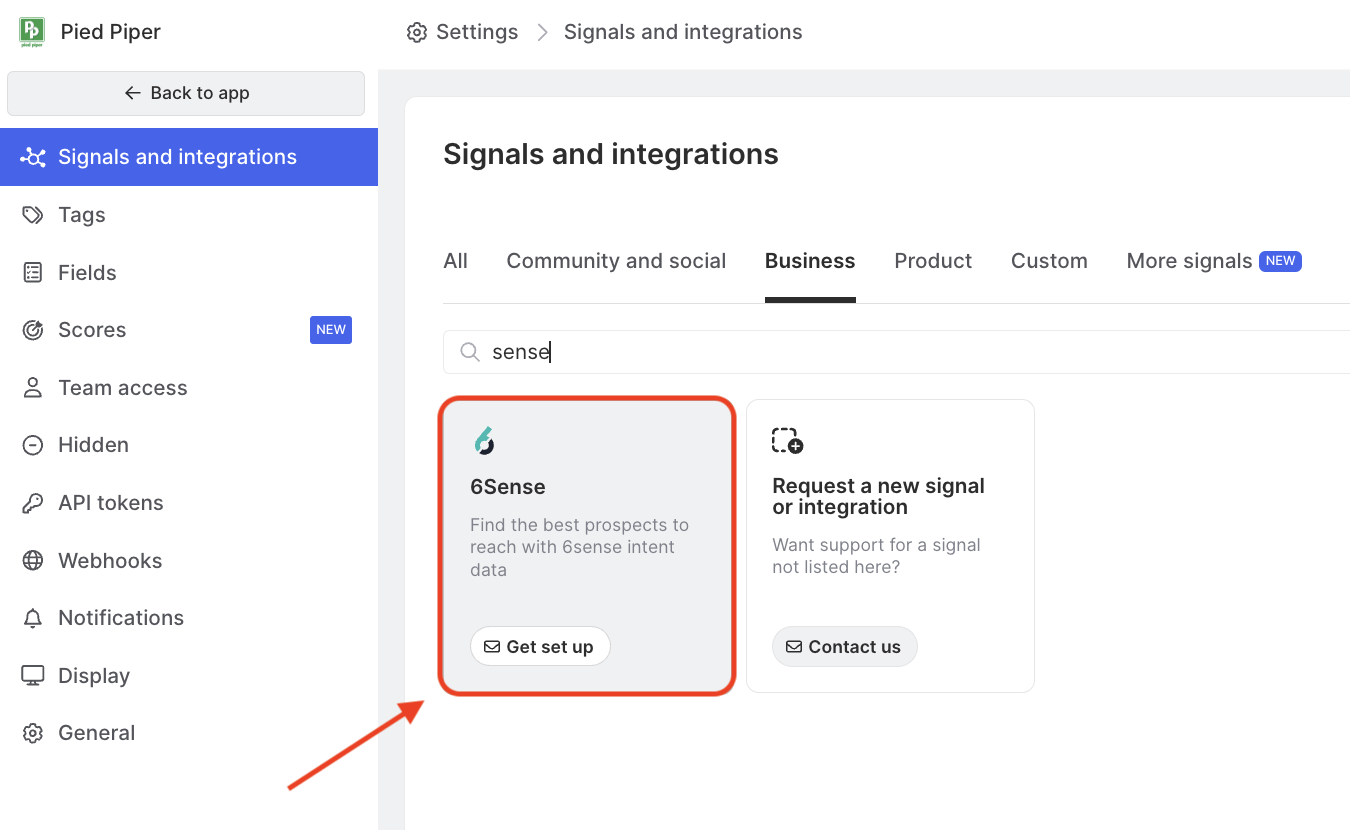Click the Notifications bell icon
1350x830 pixels.
pos(33,618)
